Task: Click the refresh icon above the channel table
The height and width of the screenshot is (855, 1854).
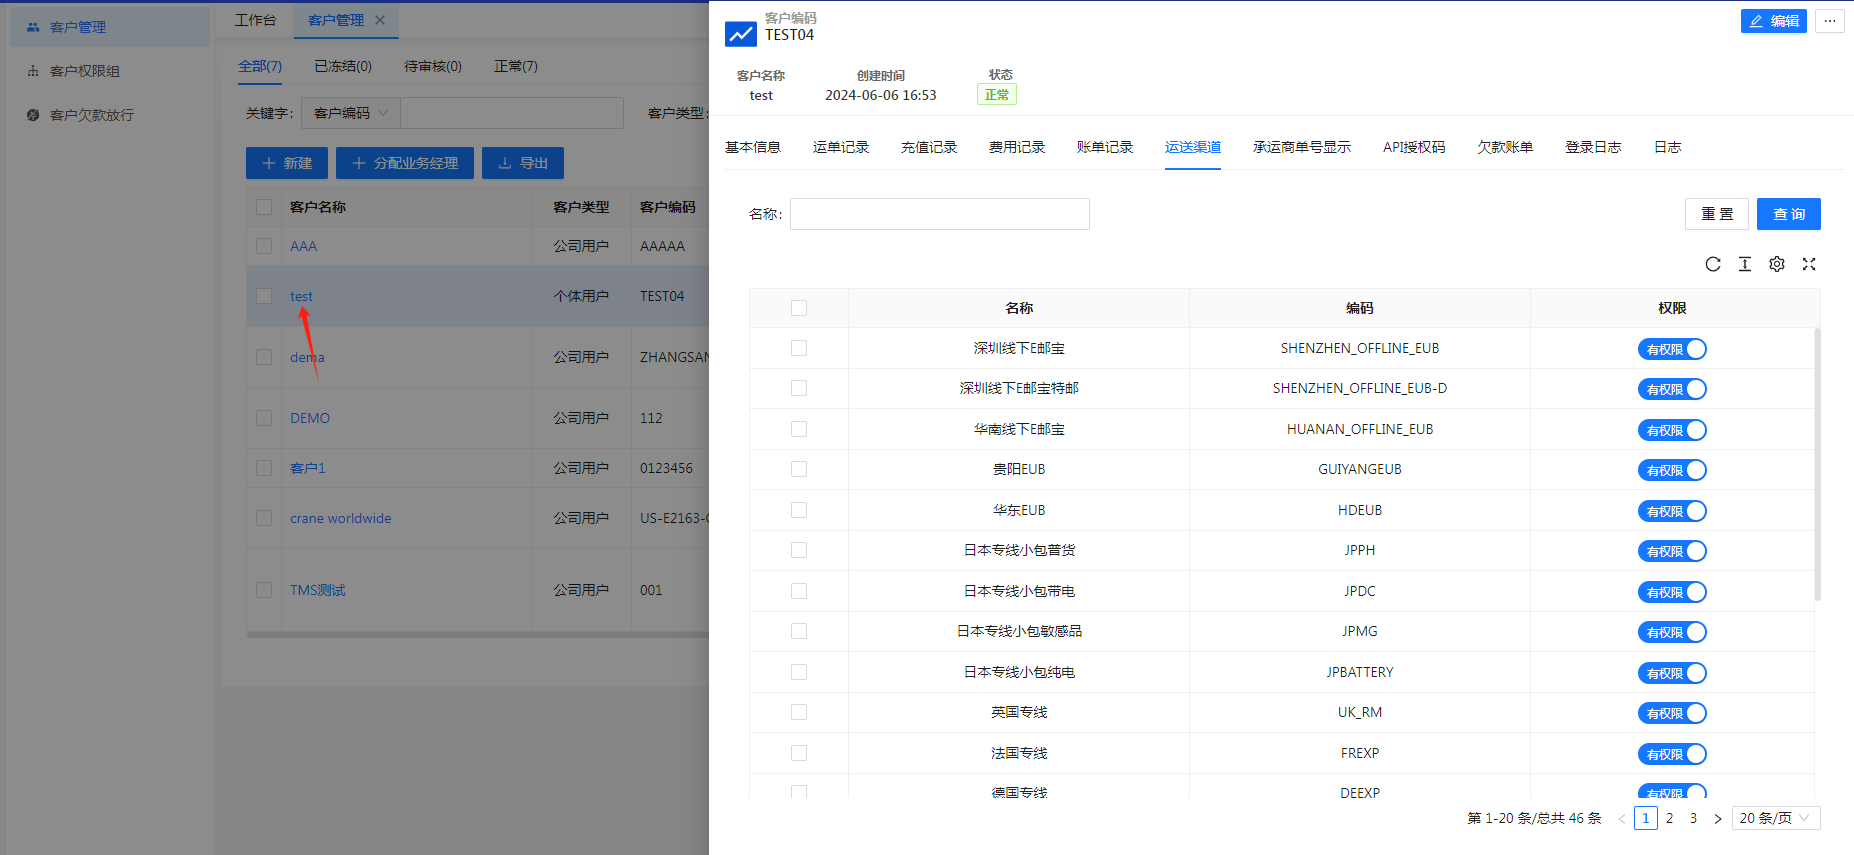Action: [1713, 264]
